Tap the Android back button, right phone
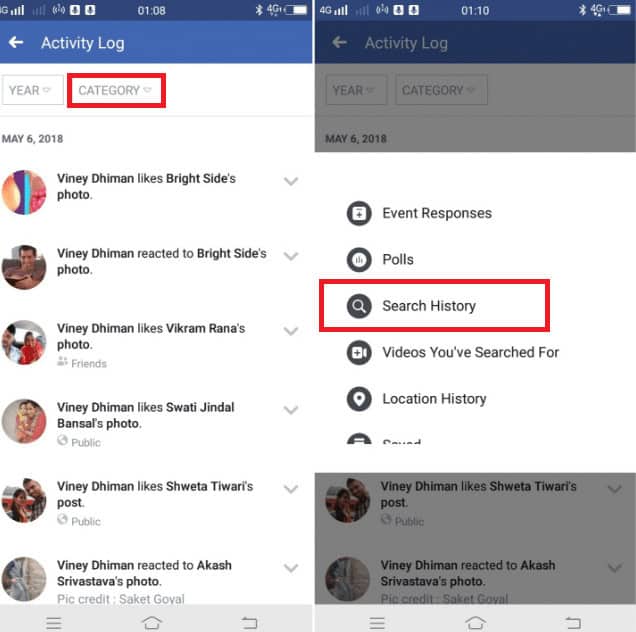Screen dimensions: 636x632 (x=573, y=622)
